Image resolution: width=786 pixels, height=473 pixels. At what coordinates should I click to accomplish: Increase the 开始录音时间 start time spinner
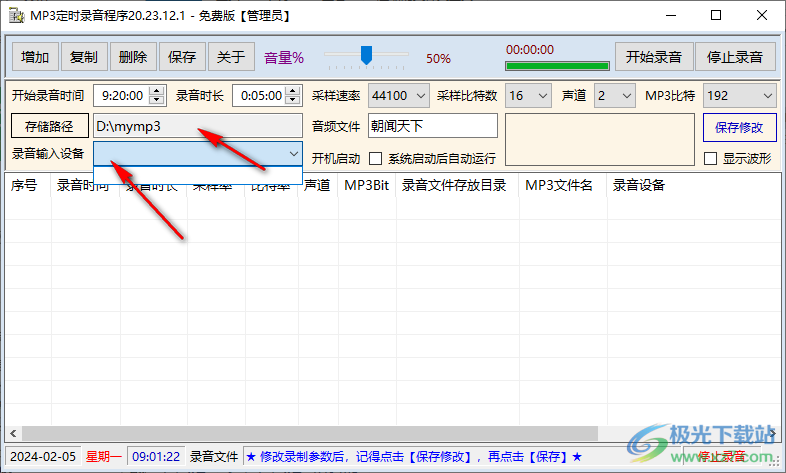(157, 91)
